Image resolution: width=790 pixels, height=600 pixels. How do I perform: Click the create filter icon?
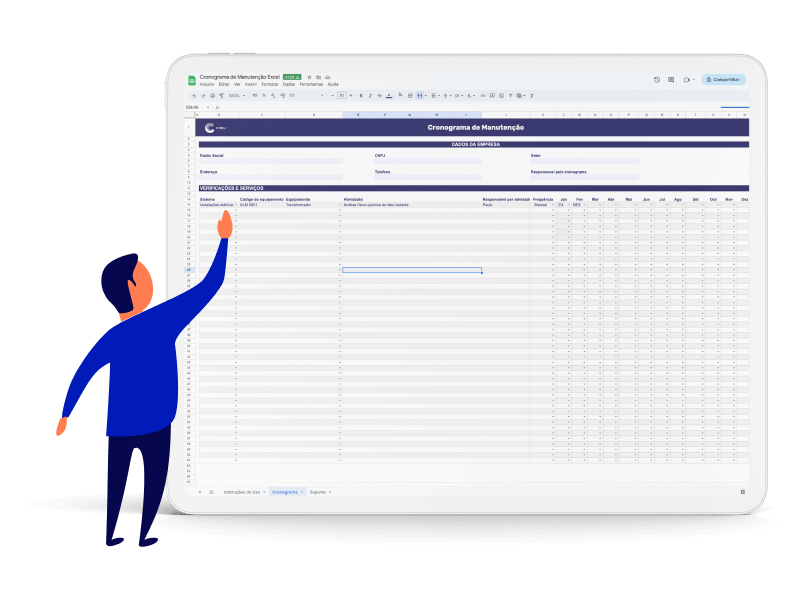[x=510, y=96]
